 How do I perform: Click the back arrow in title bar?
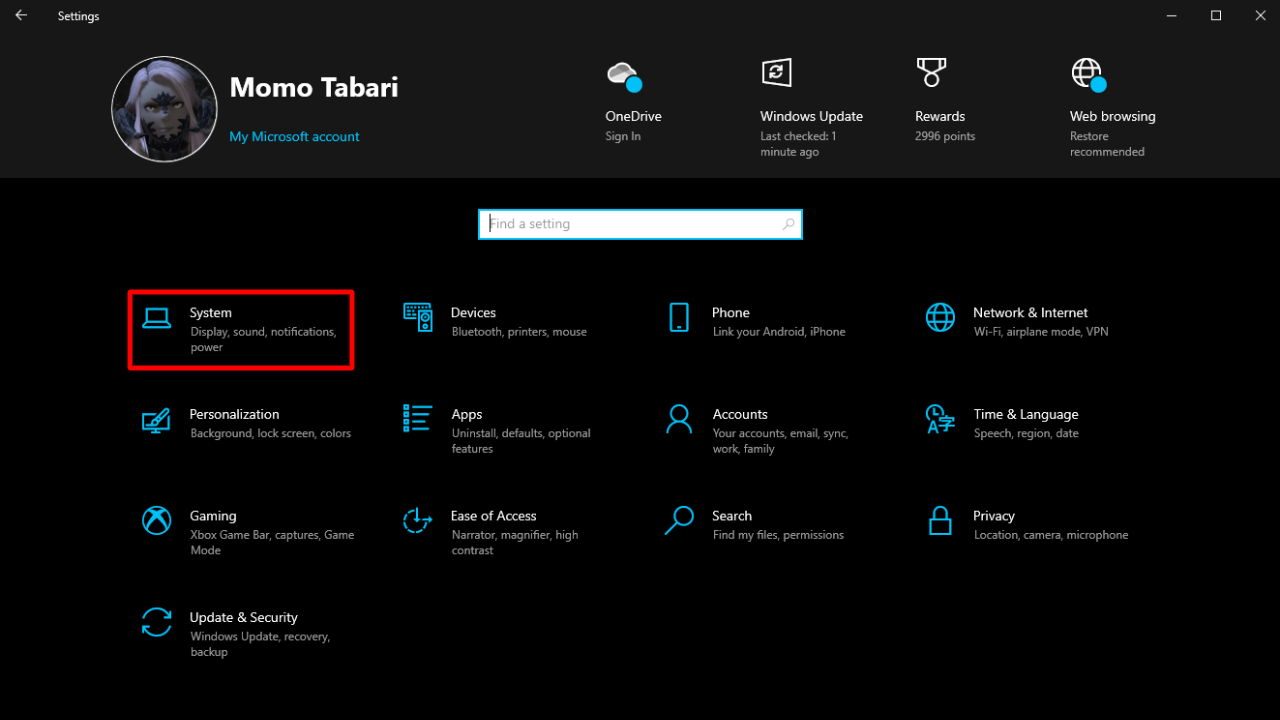tap(21, 16)
